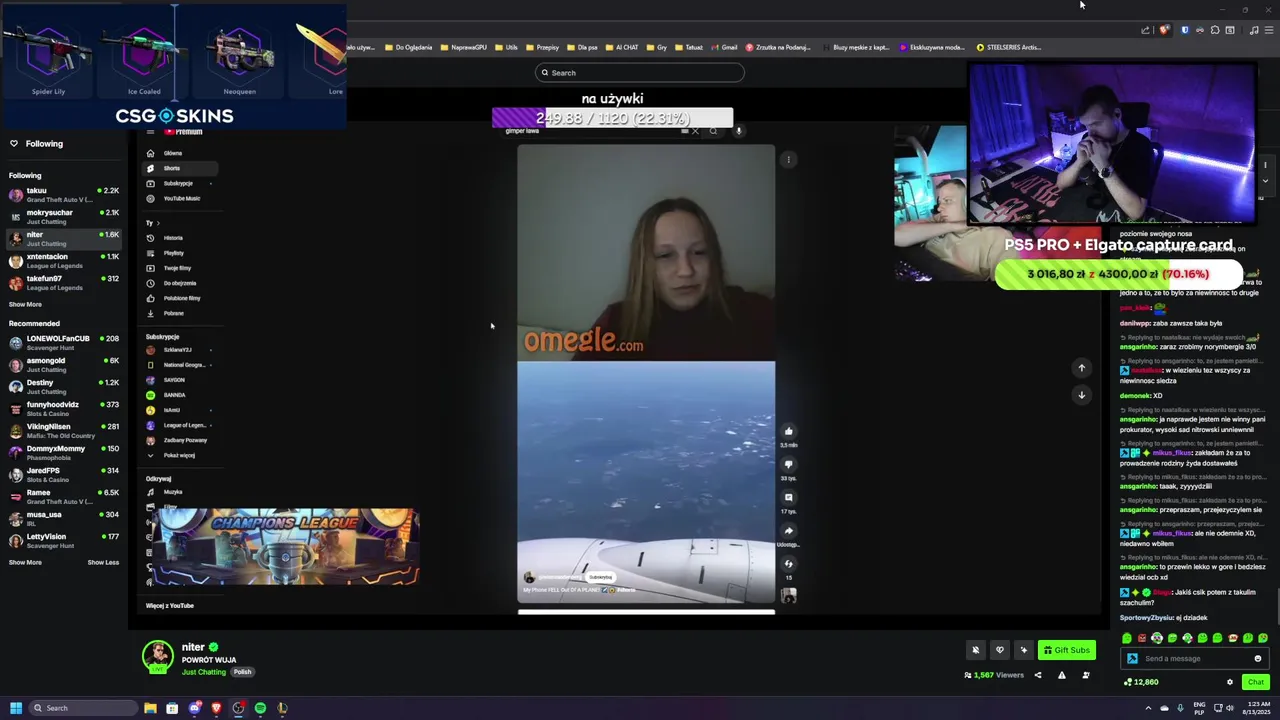This screenshot has width=1280, height=720.
Task: Open takuu channel in Following list
Action: tap(64, 194)
